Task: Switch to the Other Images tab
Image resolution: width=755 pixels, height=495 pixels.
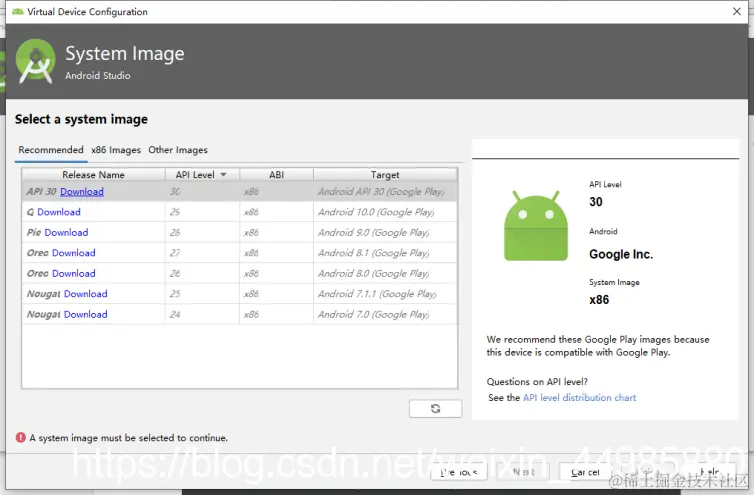Action: (178, 150)
